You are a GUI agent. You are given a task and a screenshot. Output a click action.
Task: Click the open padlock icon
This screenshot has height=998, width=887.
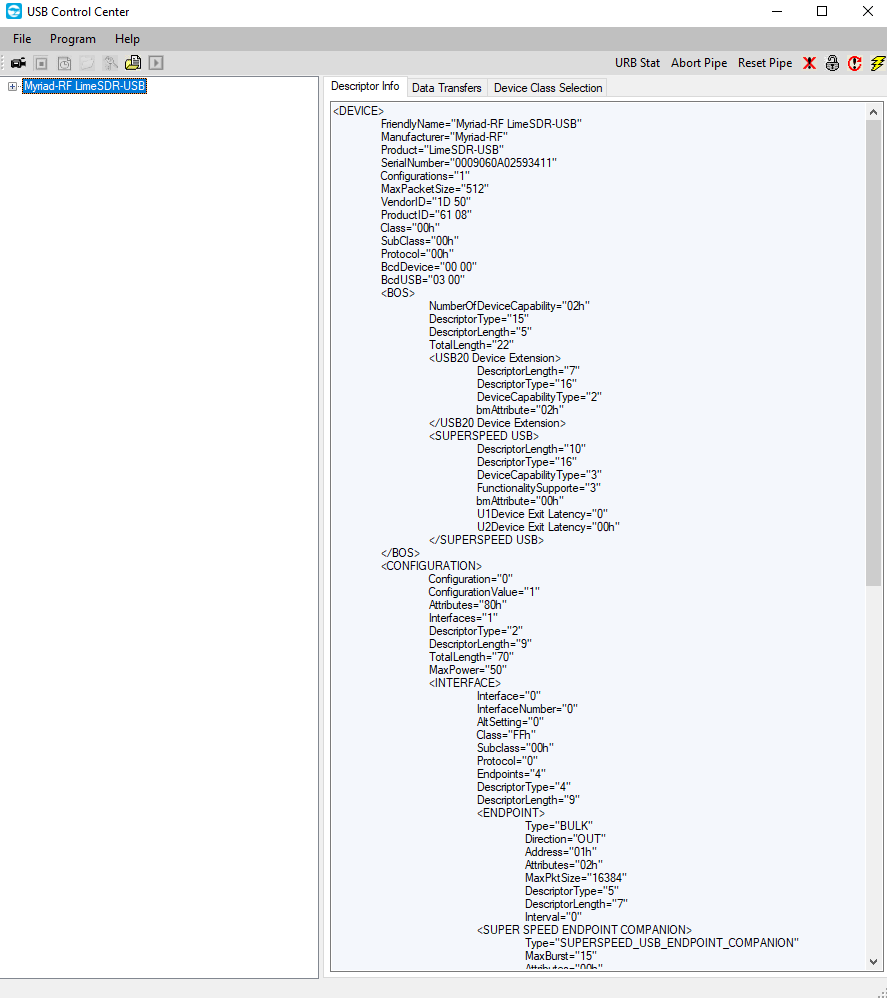[832, 63]
